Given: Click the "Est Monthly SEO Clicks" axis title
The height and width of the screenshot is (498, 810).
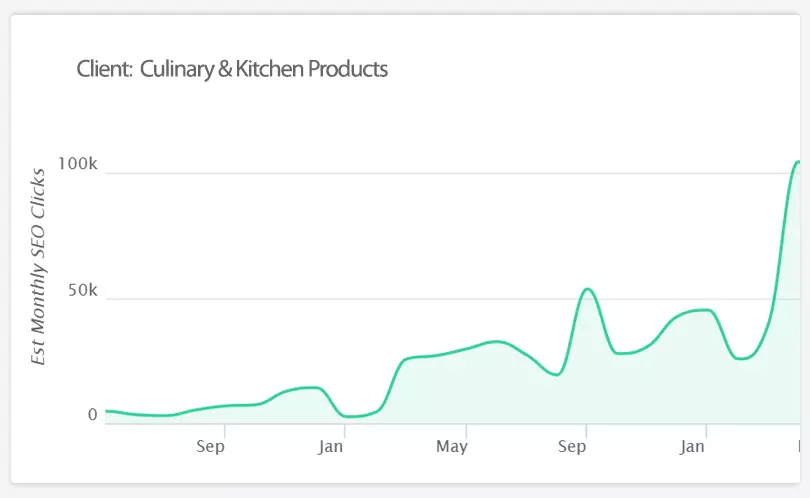Looking at the screenshot, I should click(39, 267).
